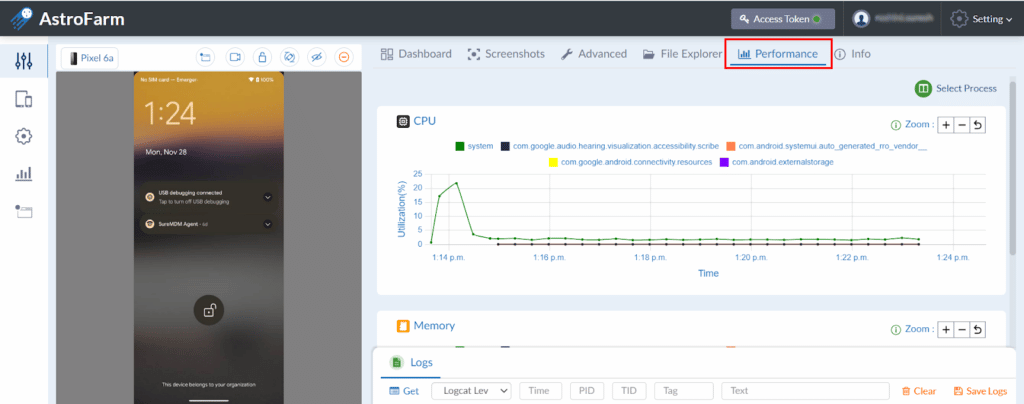This screenshot has width=1024, height=404.
Task: Click the orange minus disconnect icon
Action: [344, 57]
